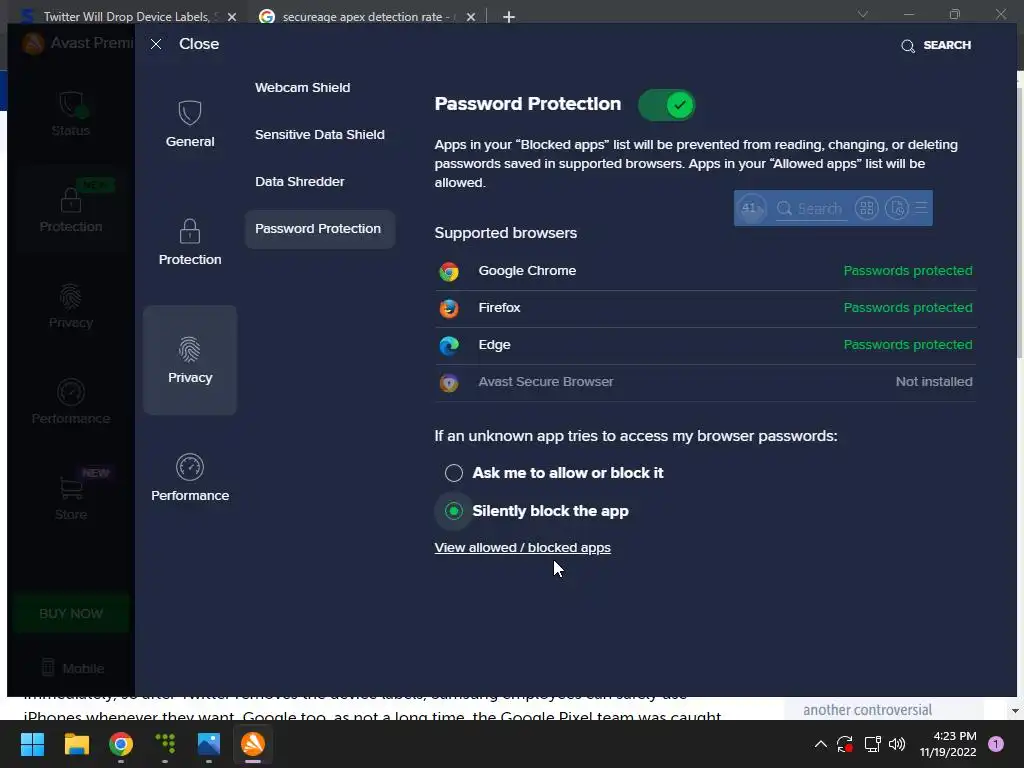Click the overlay grid apps icon
The width and height of the screenshot is (1024, 768).
[x=867, y=208]
